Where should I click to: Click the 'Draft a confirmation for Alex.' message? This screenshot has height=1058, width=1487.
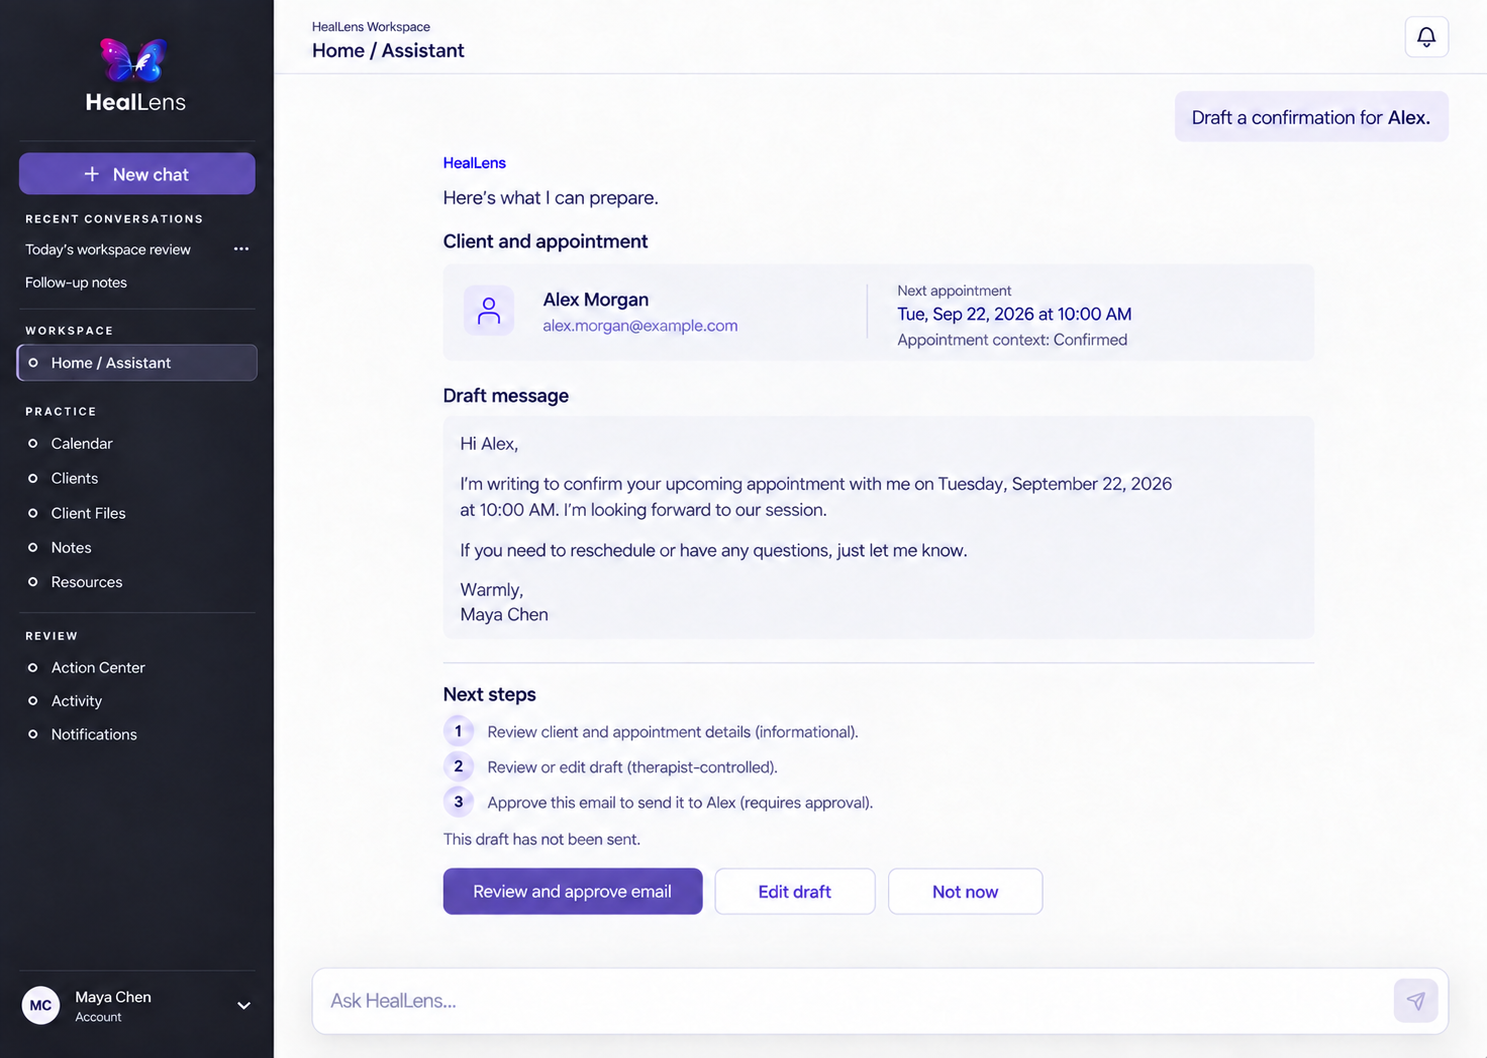coord(1311,117)
